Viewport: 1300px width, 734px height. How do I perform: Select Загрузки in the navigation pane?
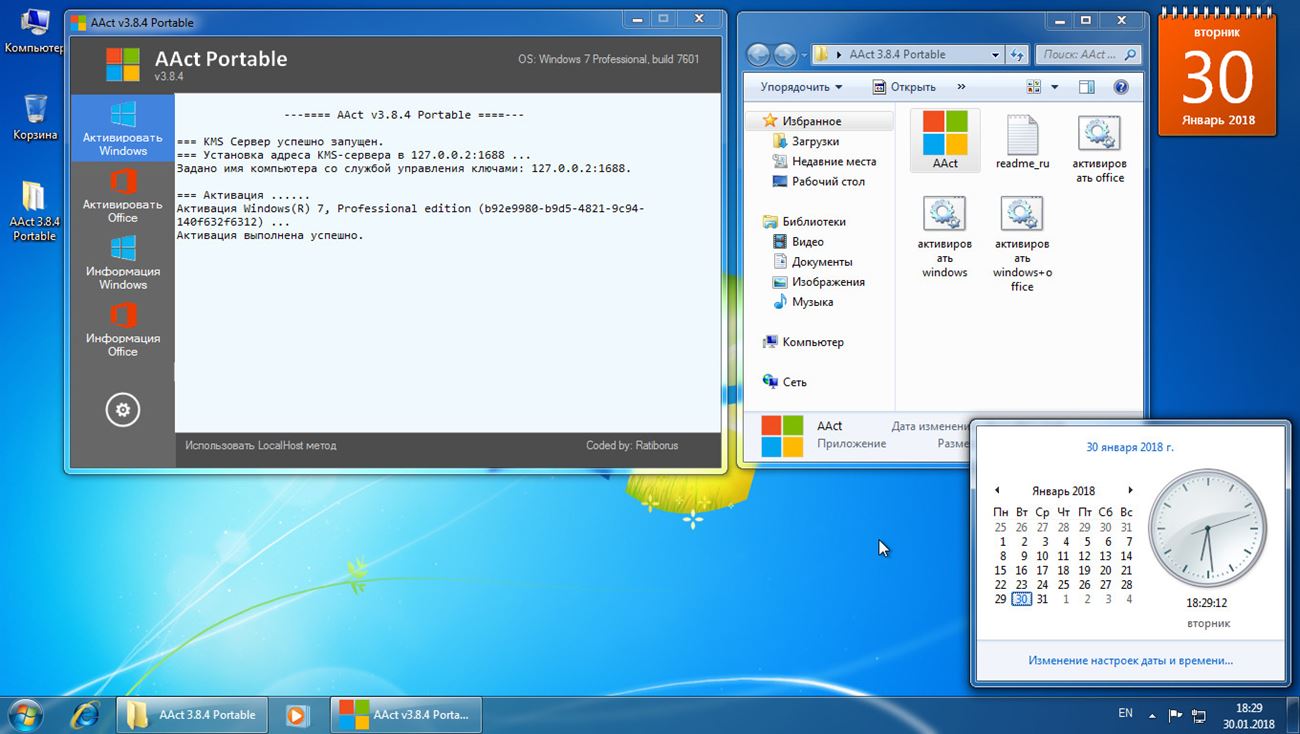(815, 141)
